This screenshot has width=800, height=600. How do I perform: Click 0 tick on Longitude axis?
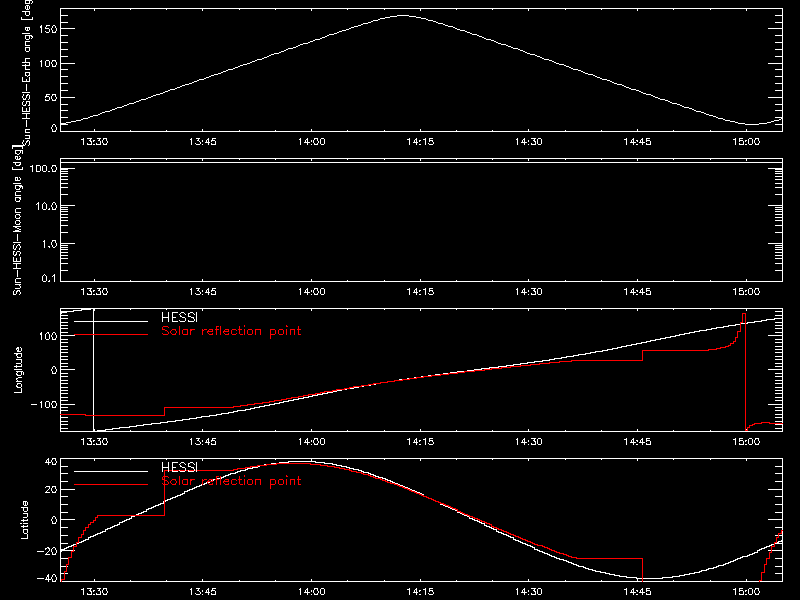[x=54, y=370]
